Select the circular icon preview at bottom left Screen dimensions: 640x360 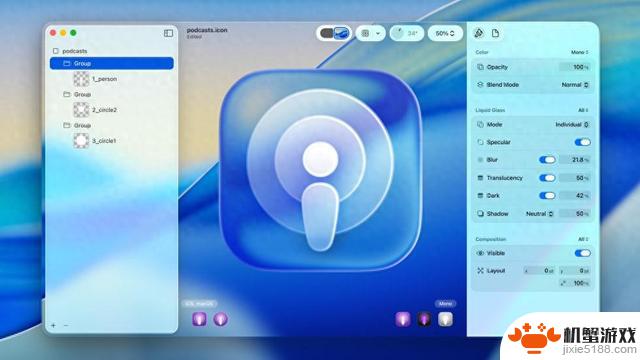220,319
